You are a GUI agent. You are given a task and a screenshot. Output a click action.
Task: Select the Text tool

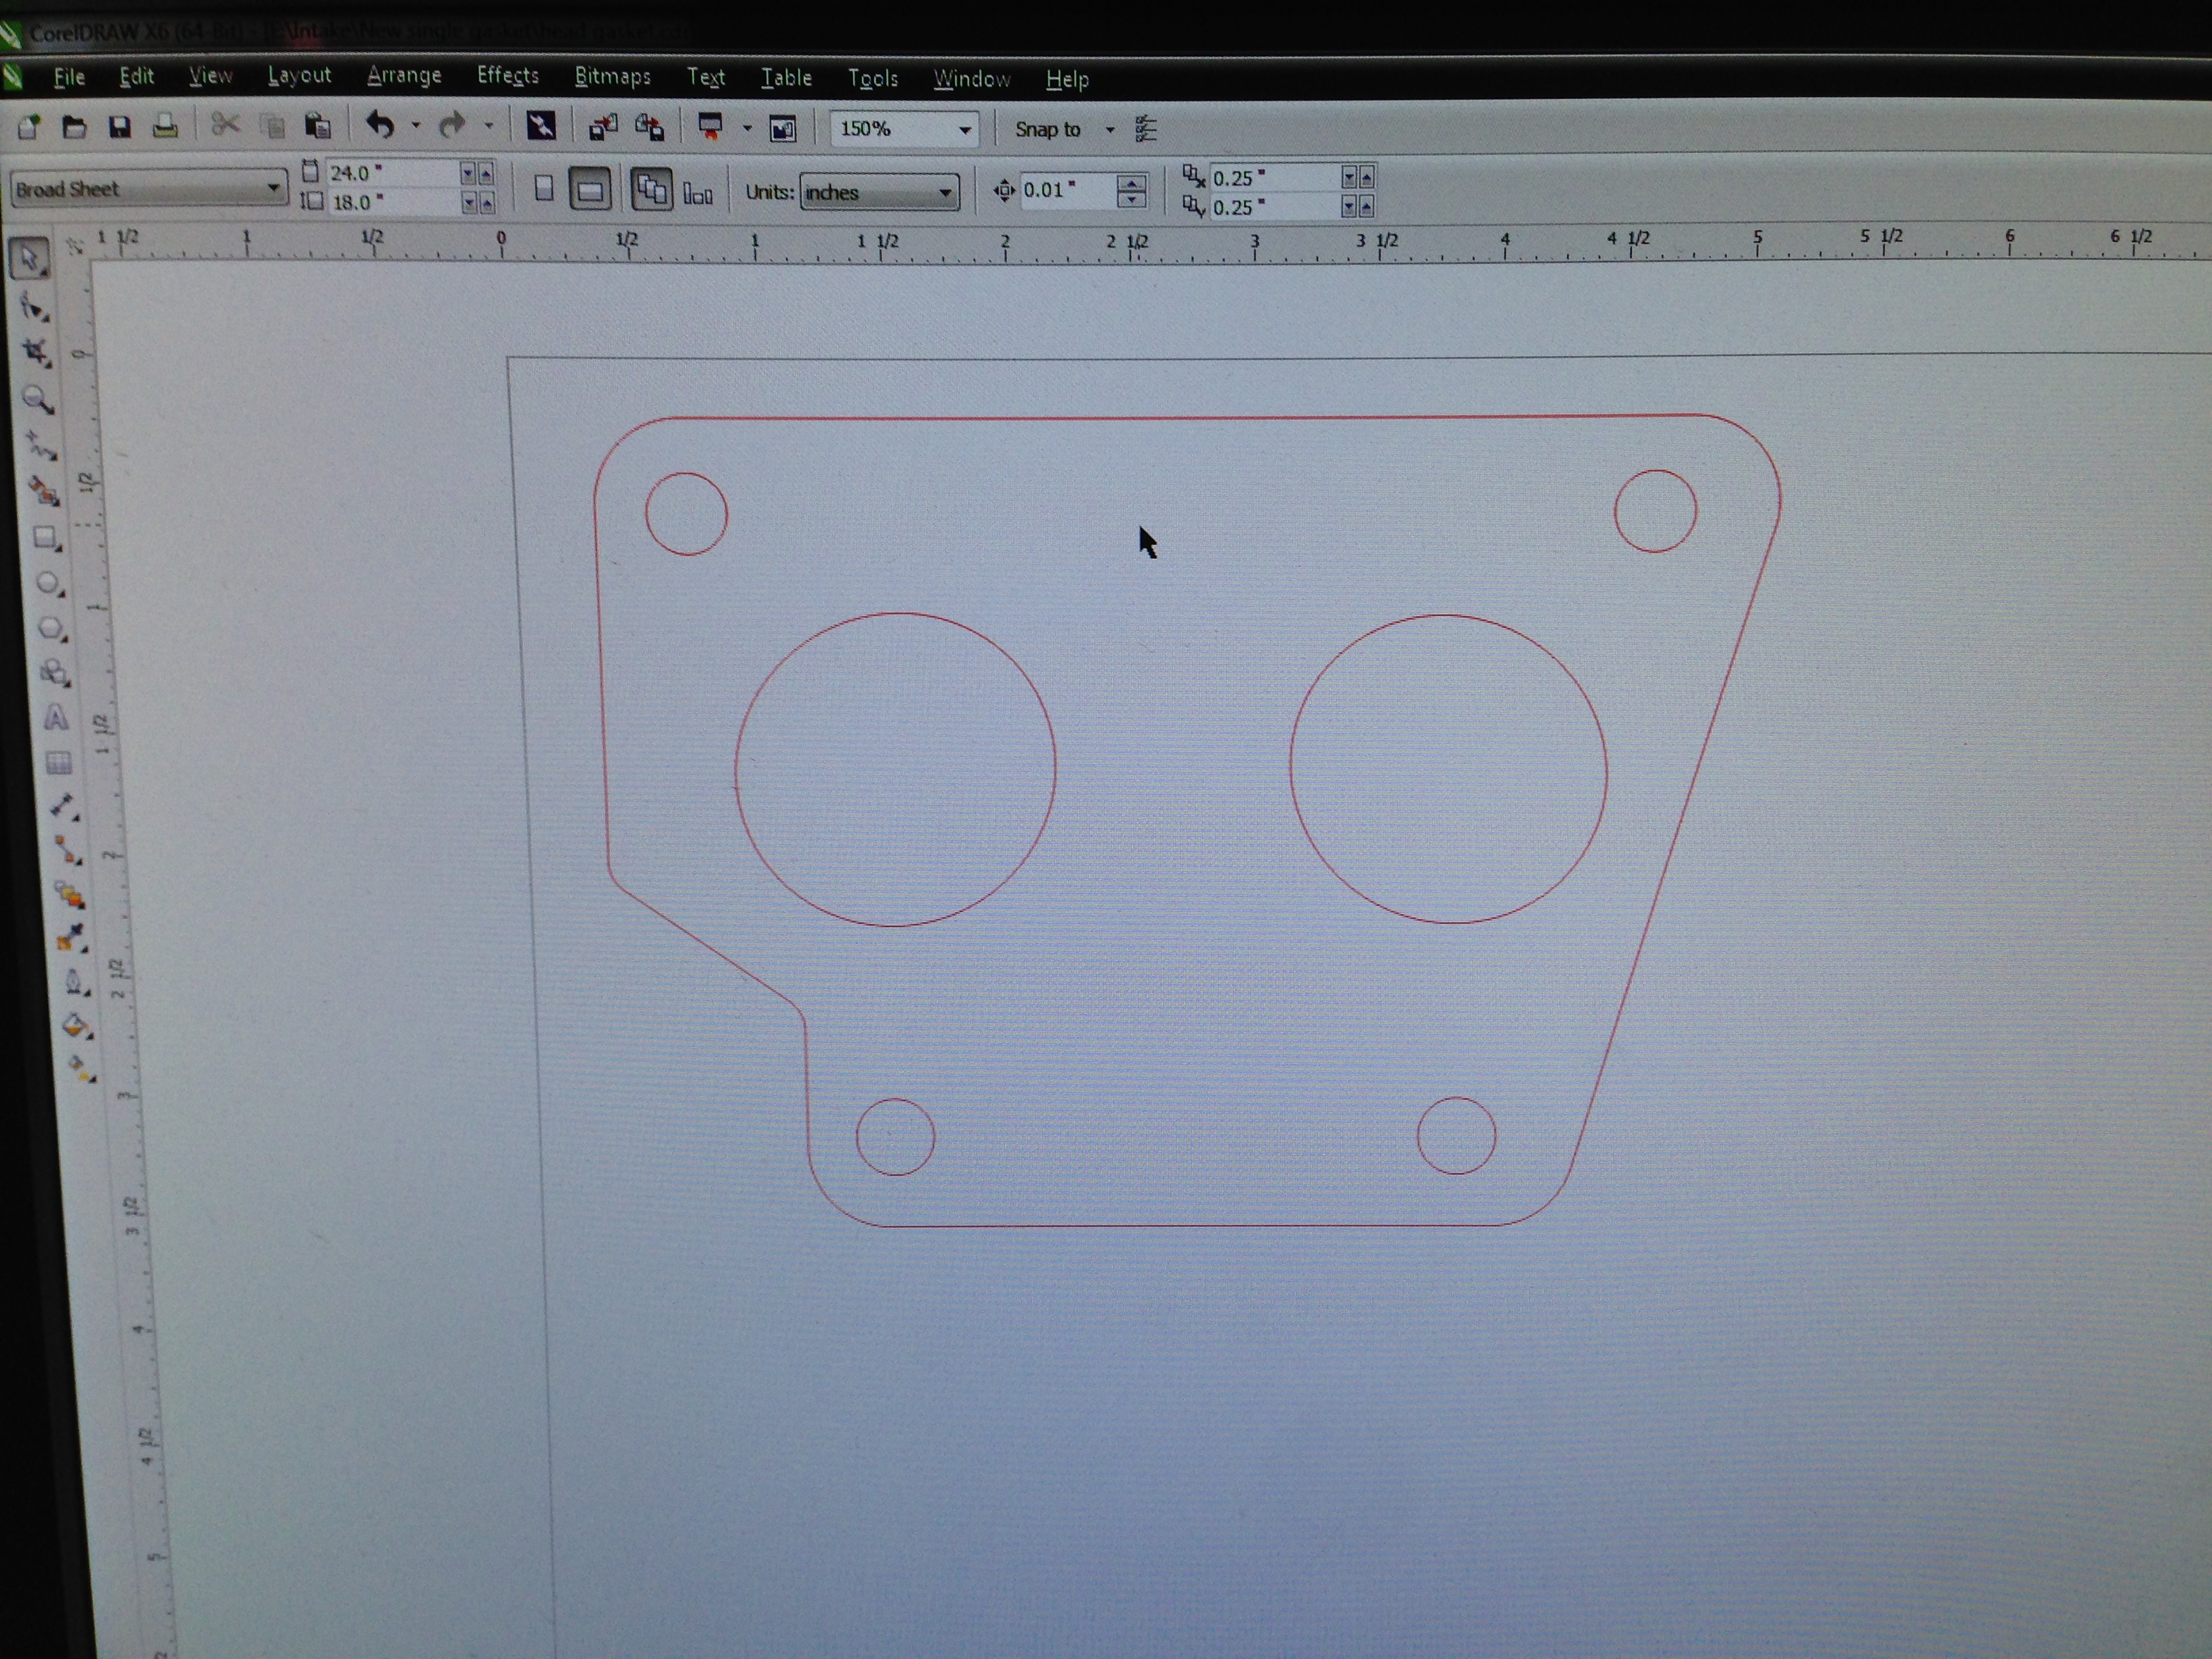click(57, 718)
